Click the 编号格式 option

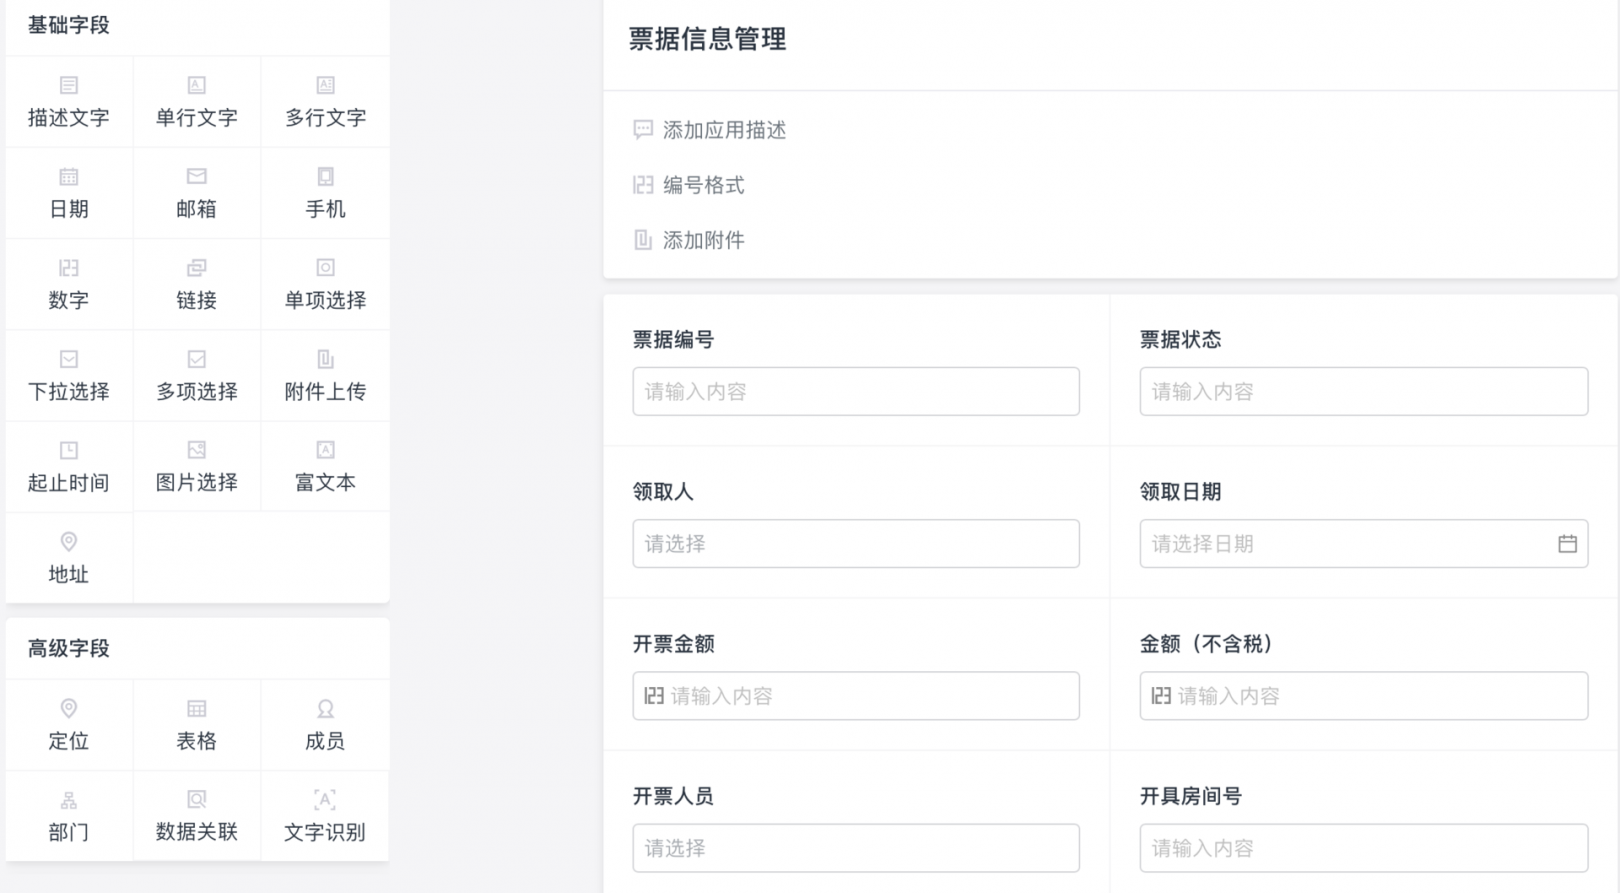point(703,185)
